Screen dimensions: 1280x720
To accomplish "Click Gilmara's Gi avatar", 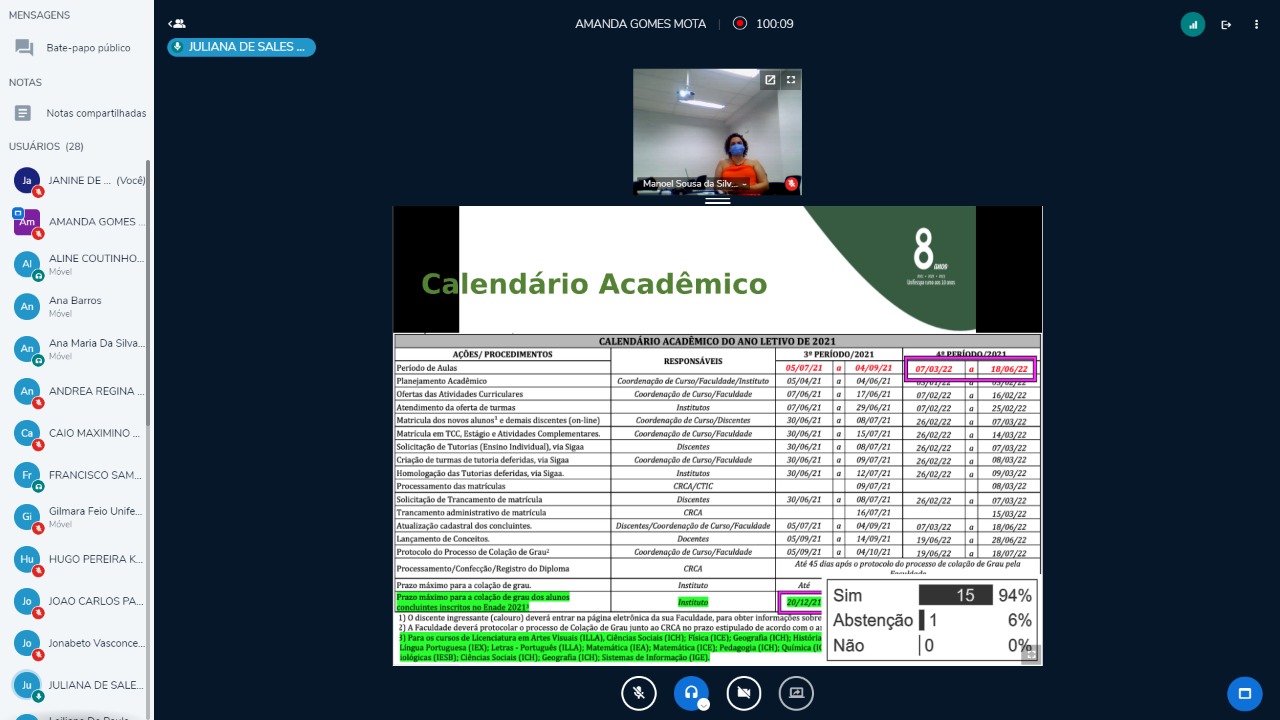I will (x=27, y=517).
